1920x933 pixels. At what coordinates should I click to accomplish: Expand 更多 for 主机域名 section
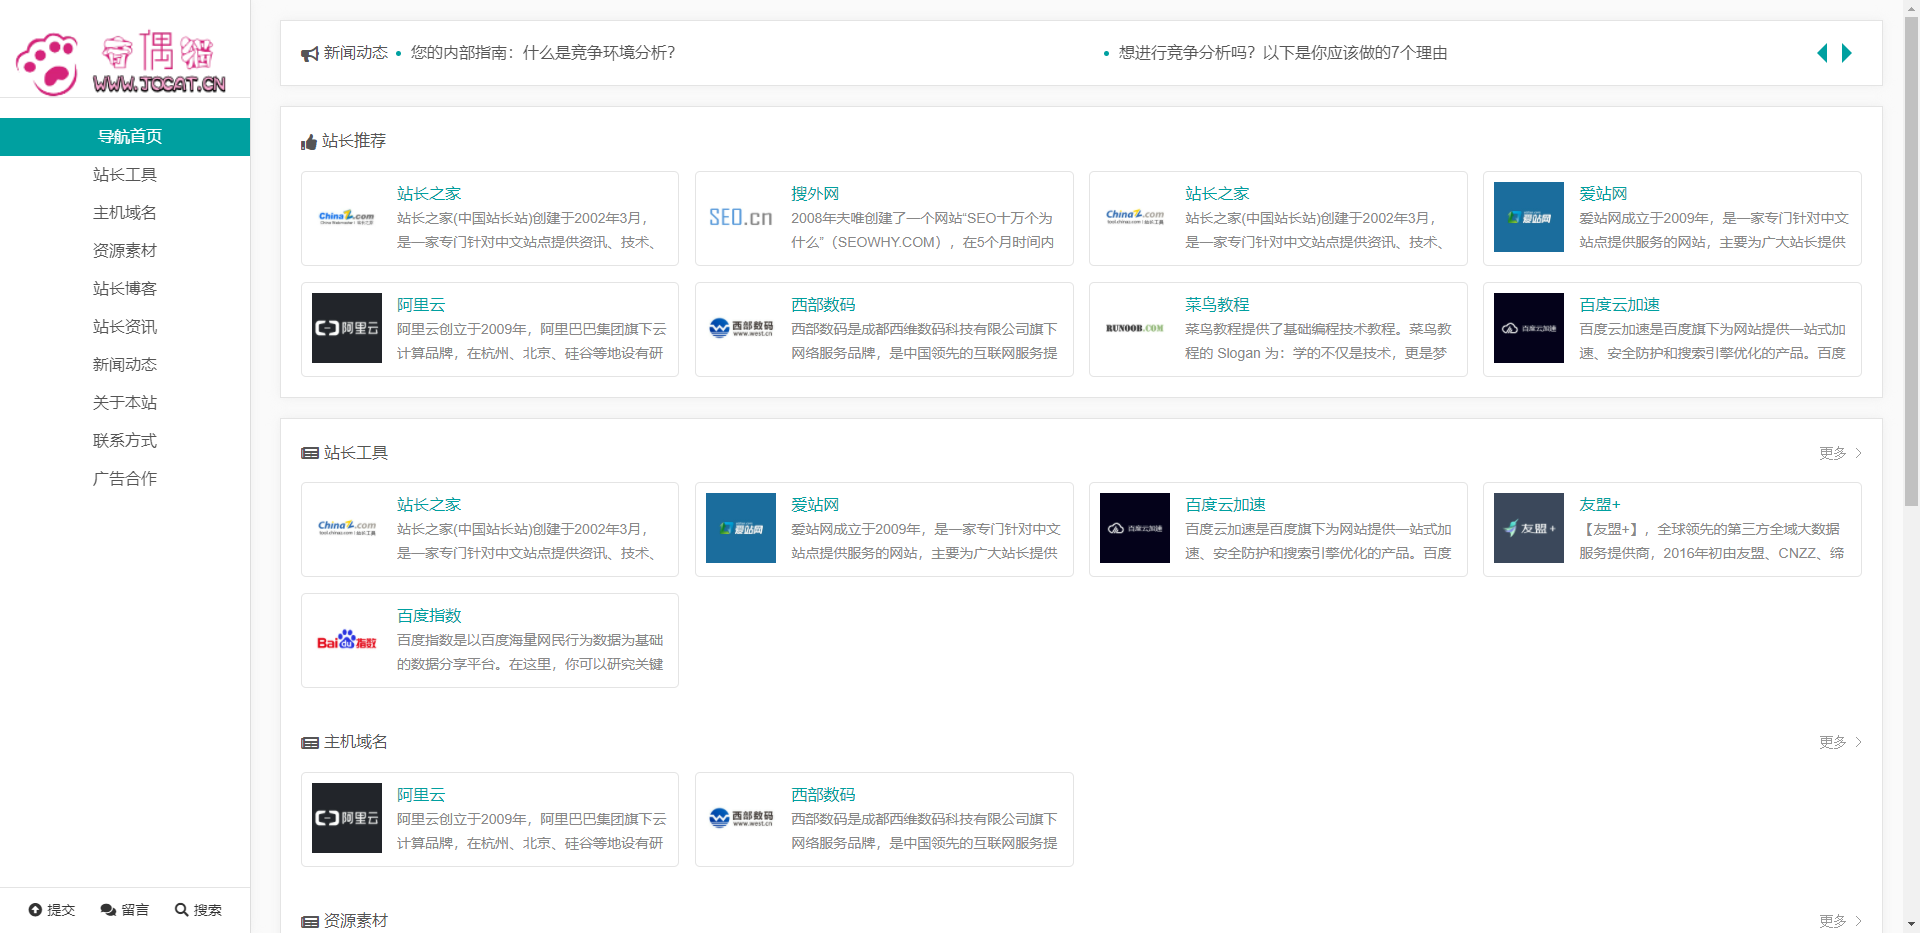click(1840, 742)
